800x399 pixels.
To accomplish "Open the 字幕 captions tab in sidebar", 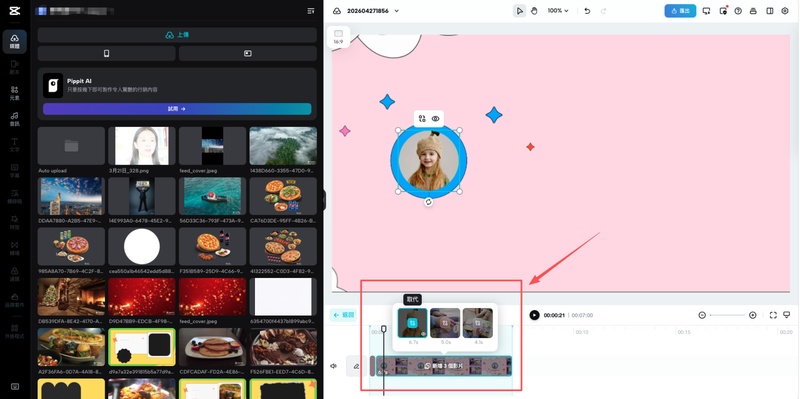I will pyautogui.click(x=15, y=170).
